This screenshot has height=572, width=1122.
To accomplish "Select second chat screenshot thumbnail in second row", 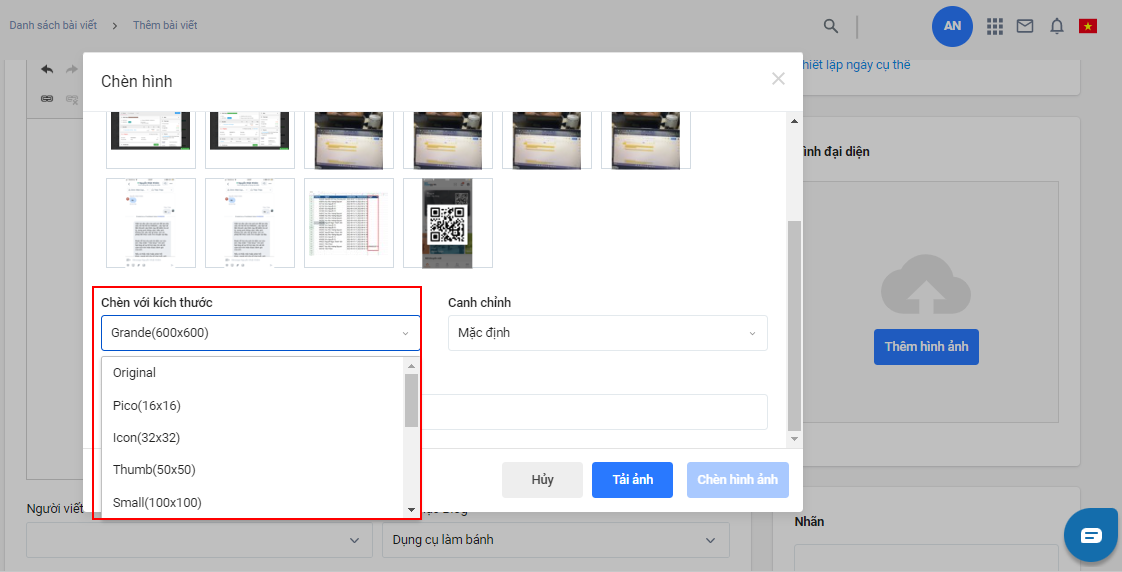I will (250, 223).
